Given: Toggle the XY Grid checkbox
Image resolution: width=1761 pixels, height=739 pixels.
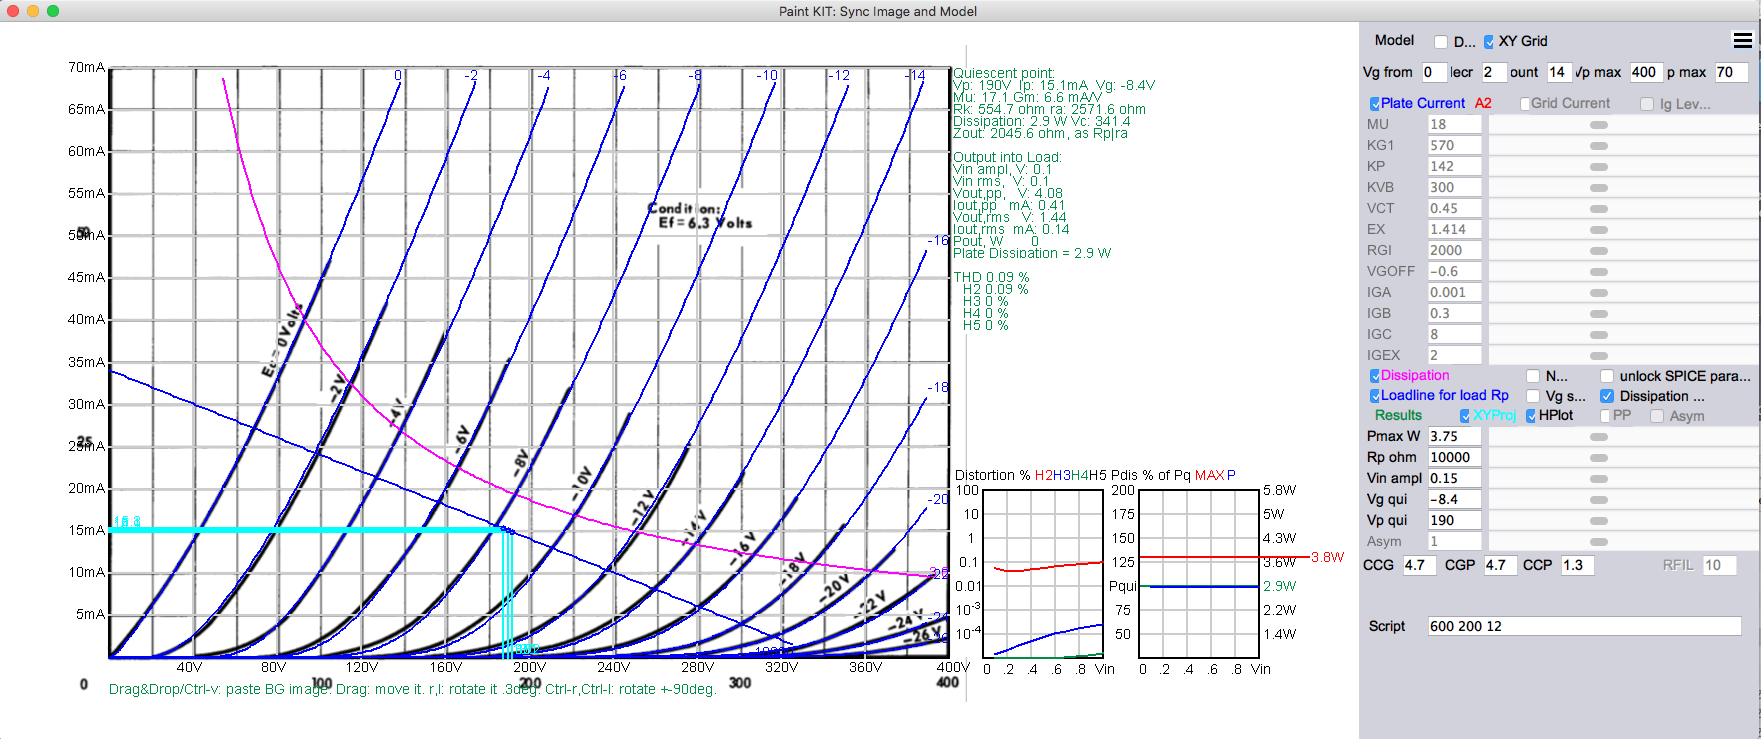Looking at the screenshot, I should [x=1489, y=42].
